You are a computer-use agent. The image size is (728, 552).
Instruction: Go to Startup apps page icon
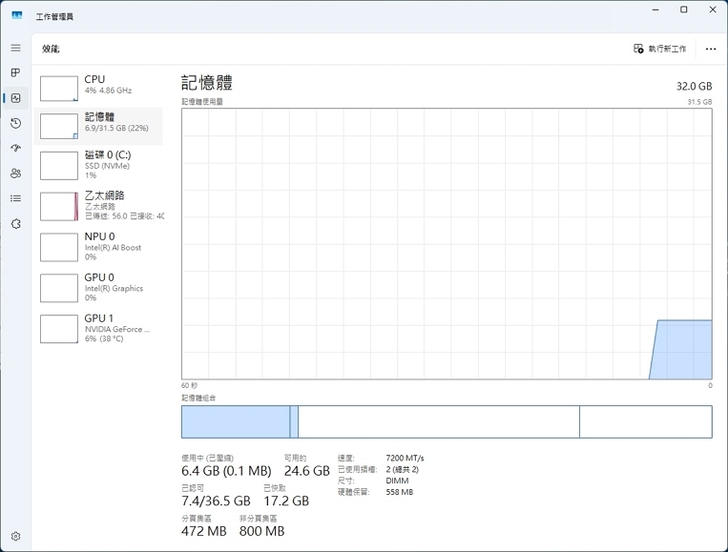(15, 148)
